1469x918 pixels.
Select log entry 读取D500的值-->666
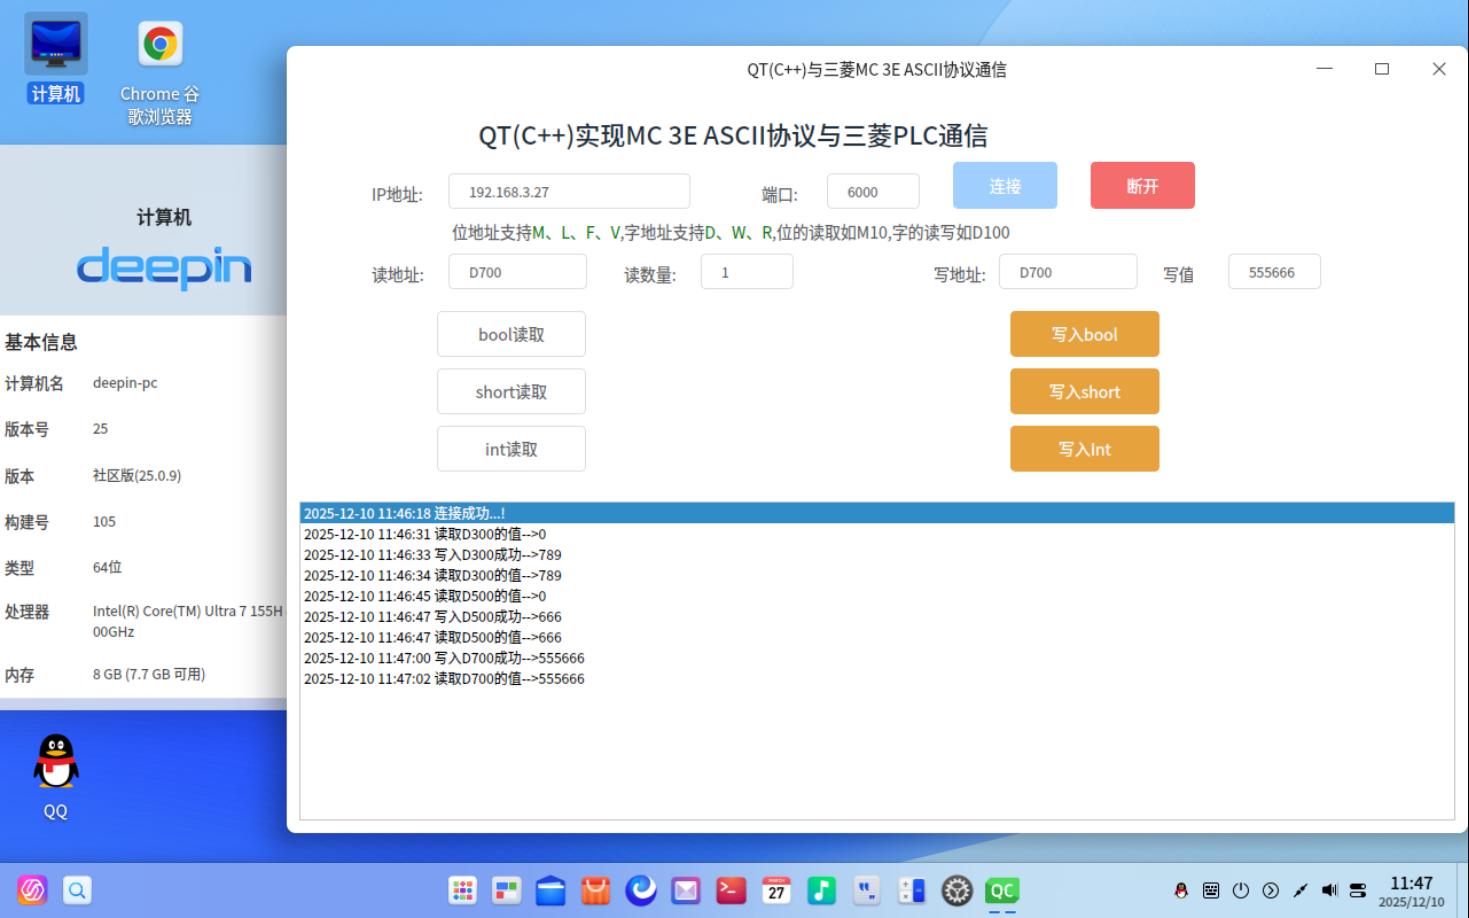[877, 637]
